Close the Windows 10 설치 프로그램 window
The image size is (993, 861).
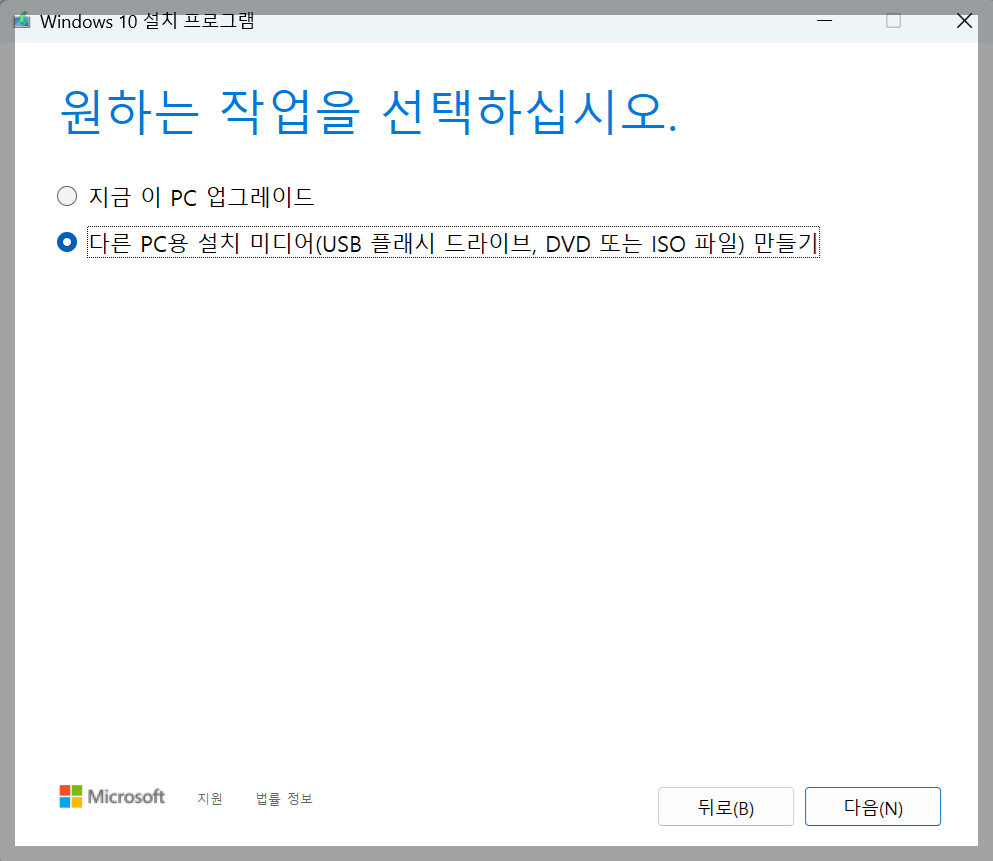coord(964,21)
